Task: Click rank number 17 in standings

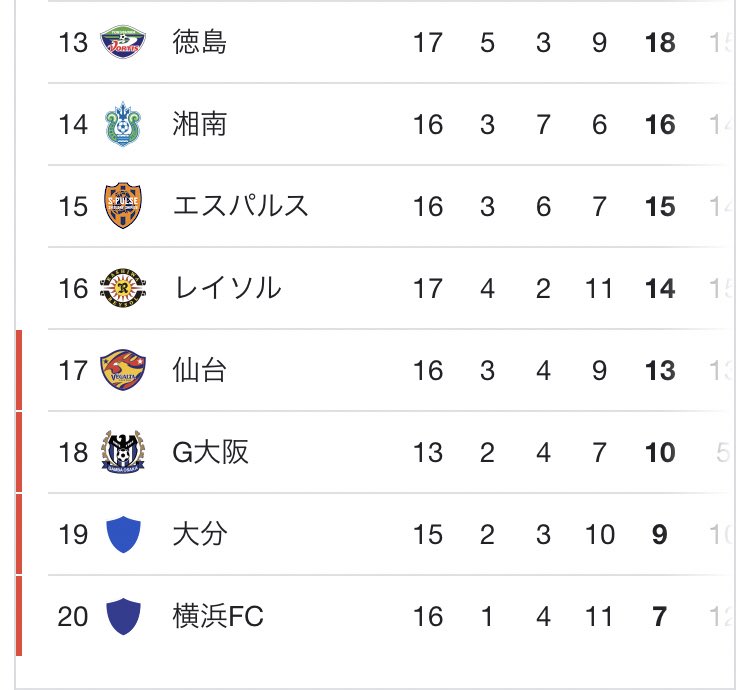Action: coord(73,371)
